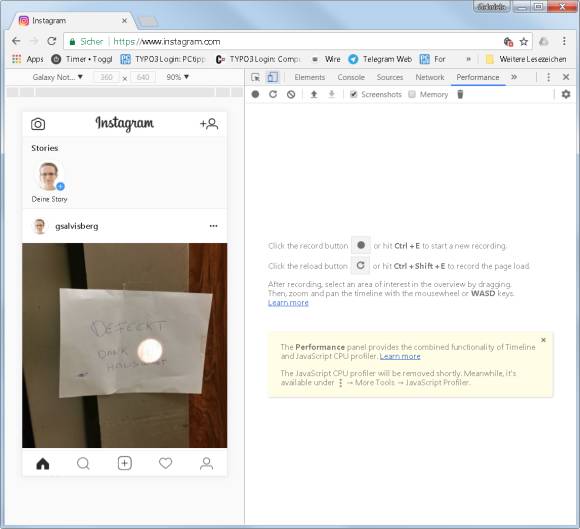Click the Apps bookmarks shortcut

point(28,59)
